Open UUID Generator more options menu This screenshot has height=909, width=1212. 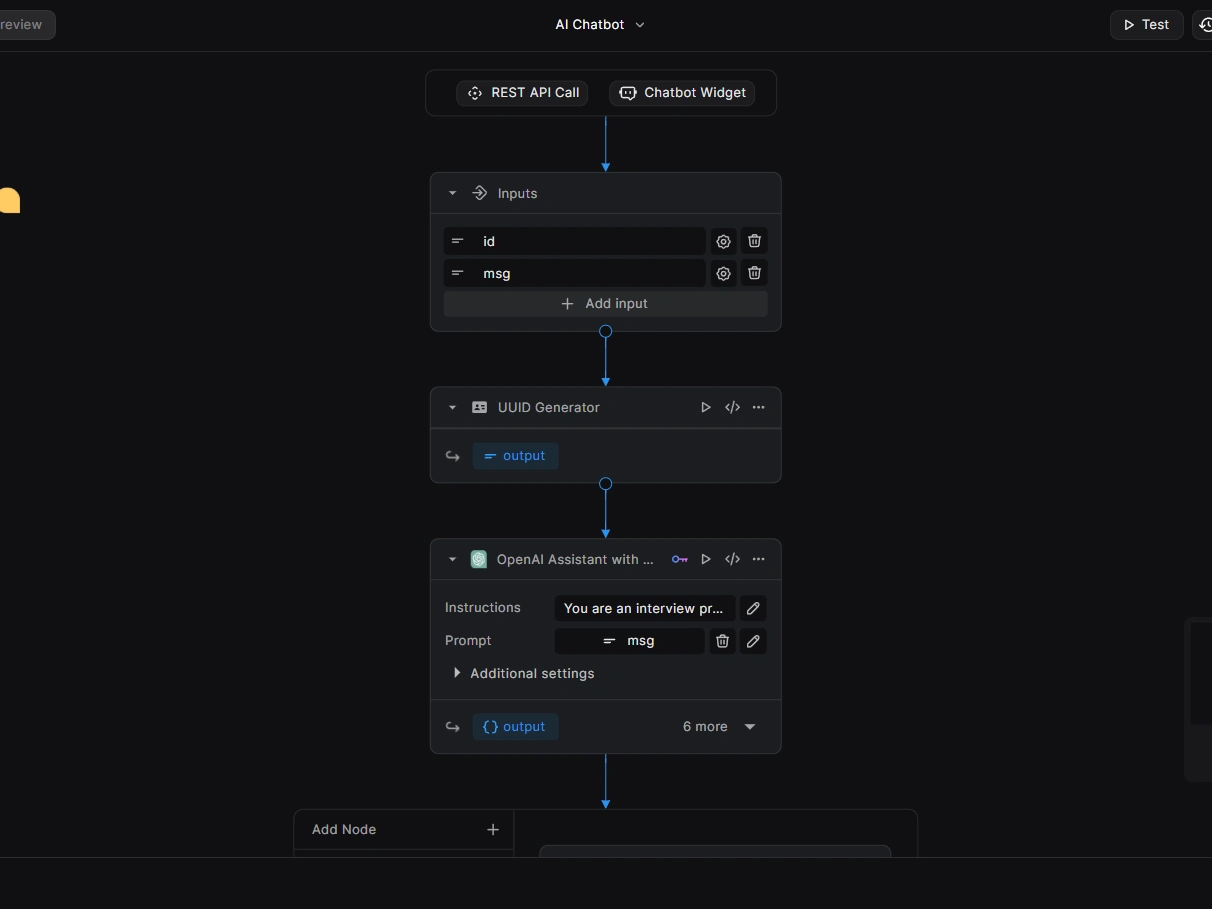759,407
